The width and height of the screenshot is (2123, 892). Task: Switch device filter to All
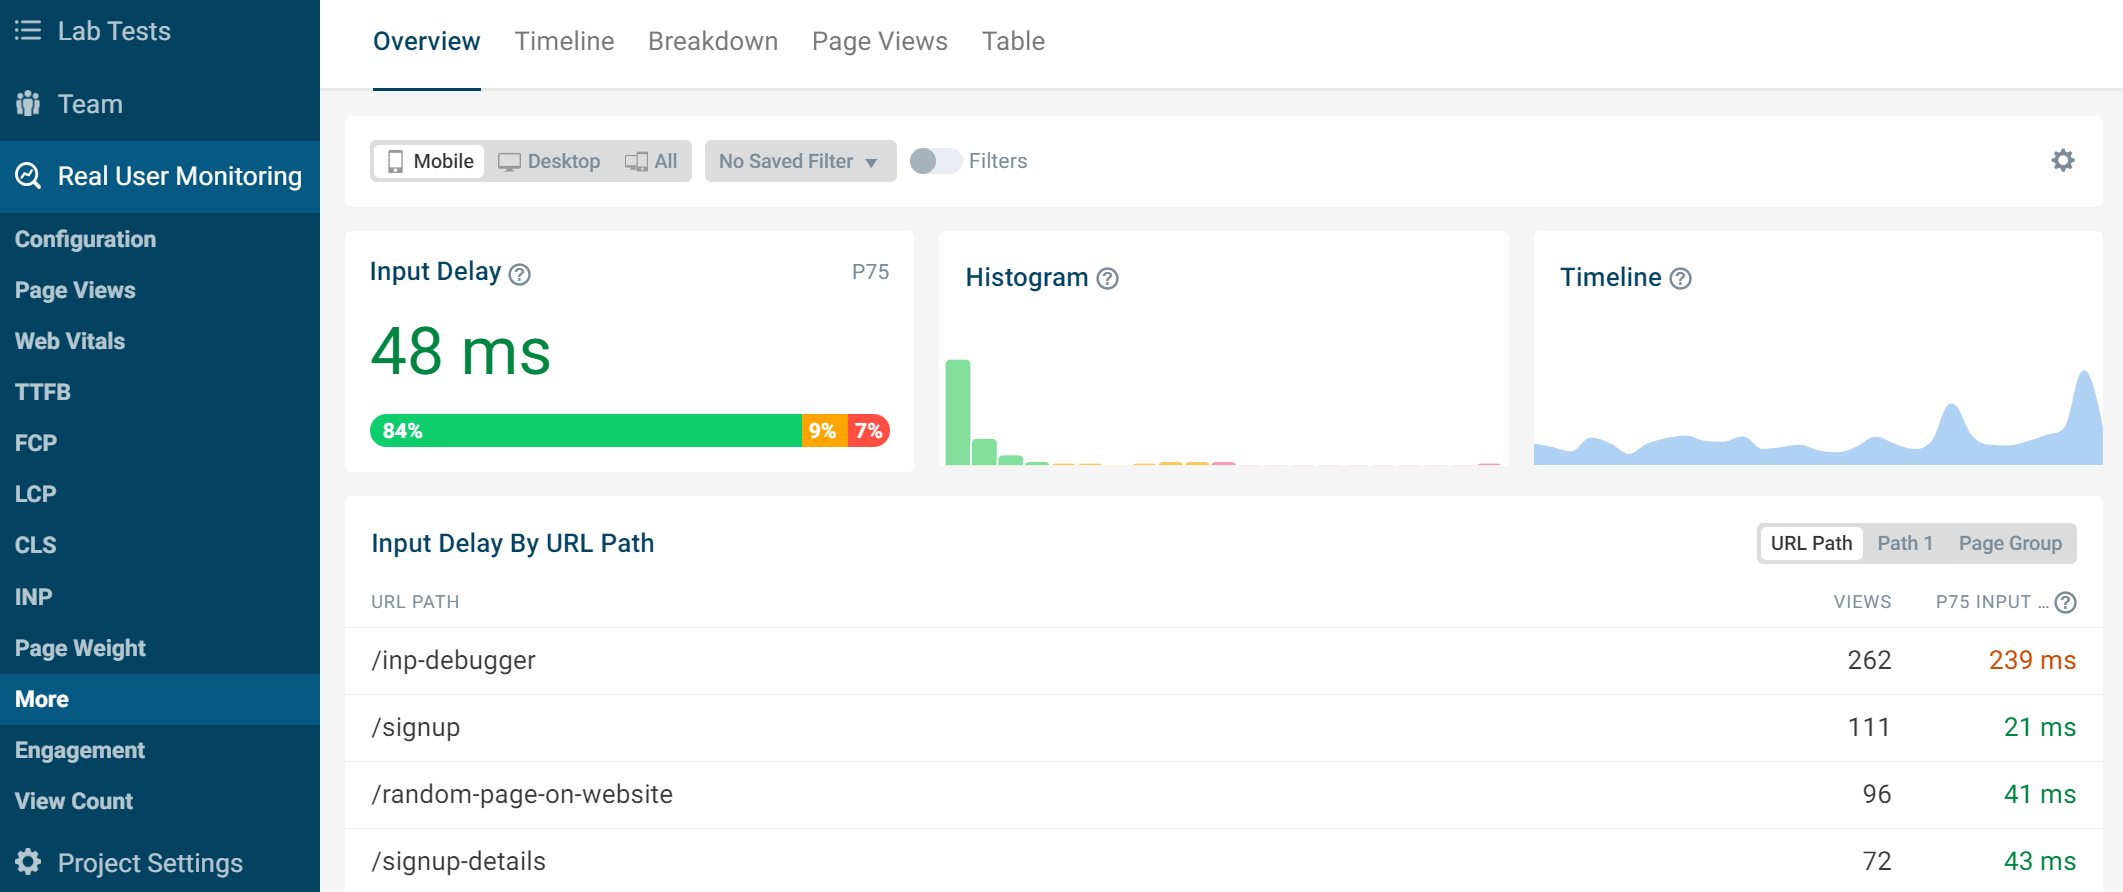point(652,161)
